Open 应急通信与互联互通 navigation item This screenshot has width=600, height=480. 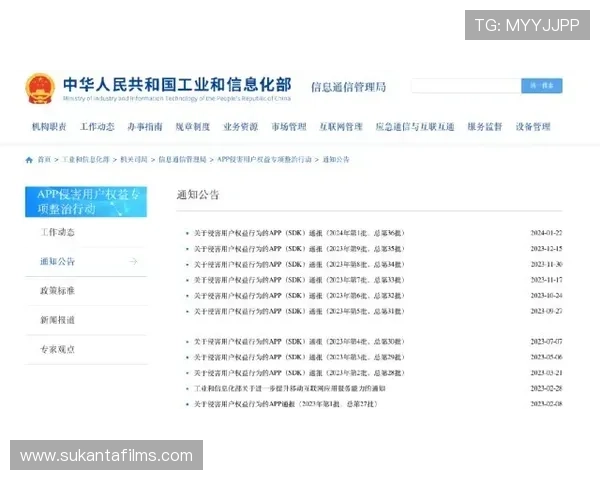(415, 127)
